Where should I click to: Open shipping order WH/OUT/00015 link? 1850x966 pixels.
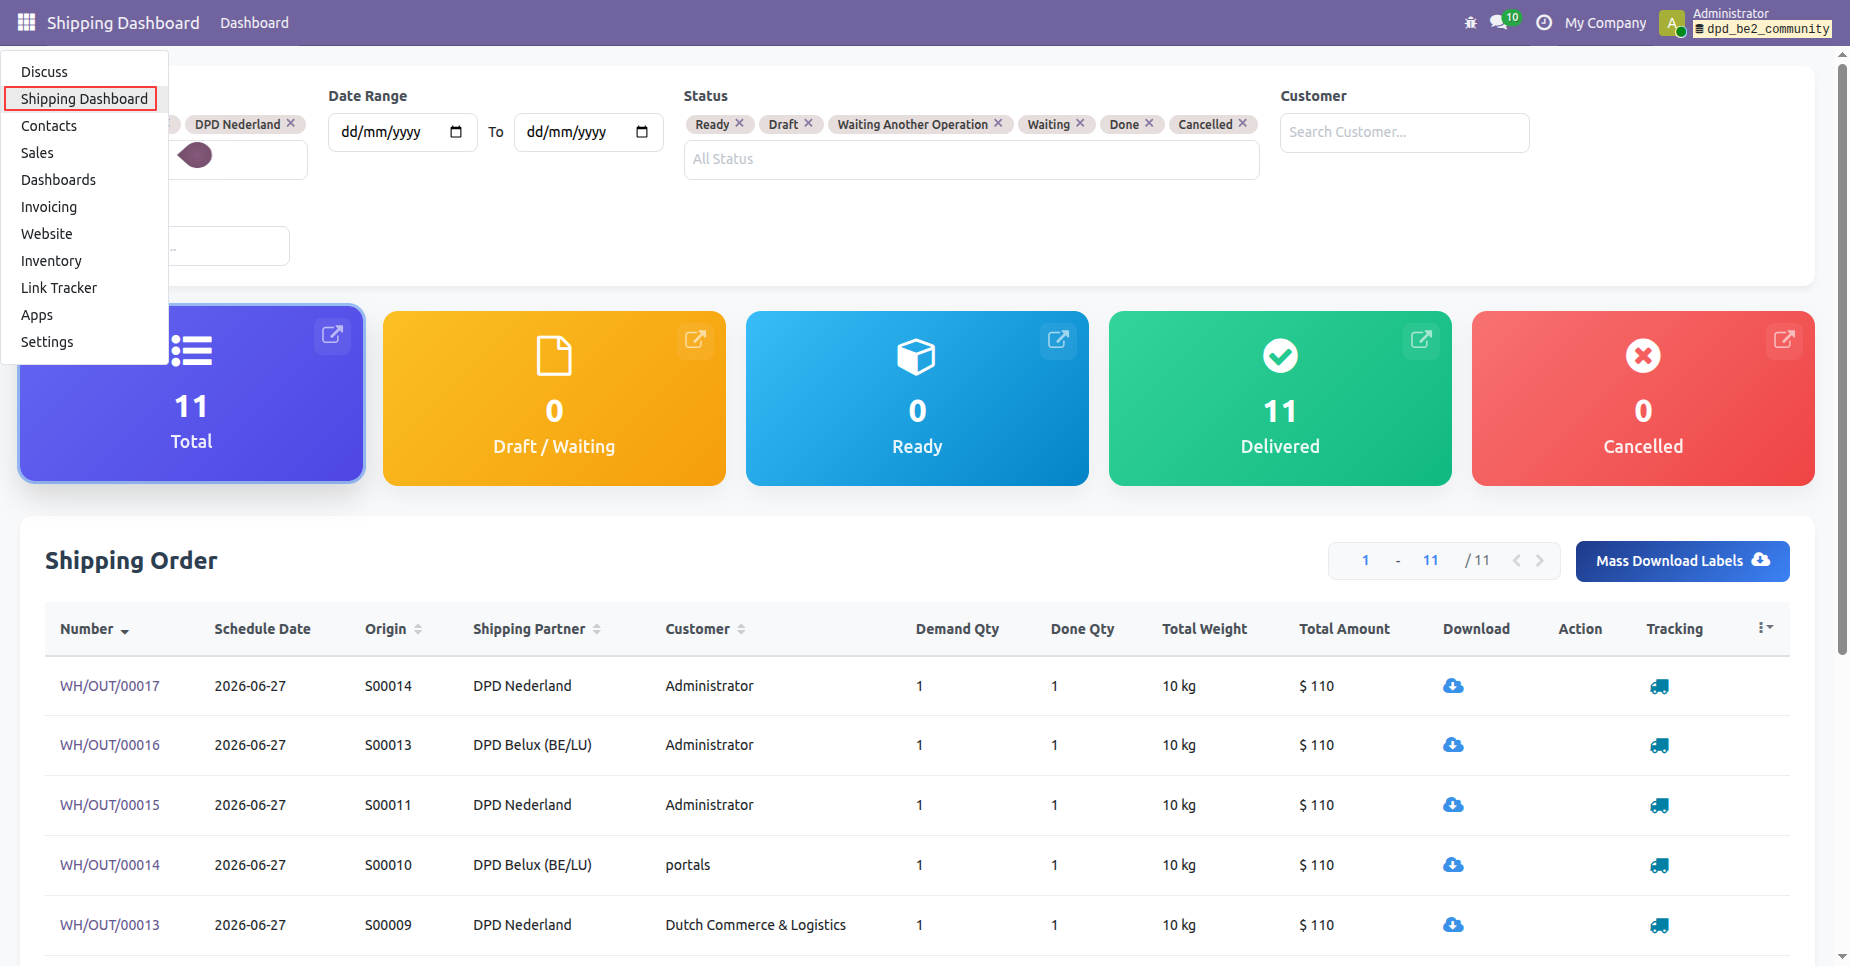tap(110, 805)
